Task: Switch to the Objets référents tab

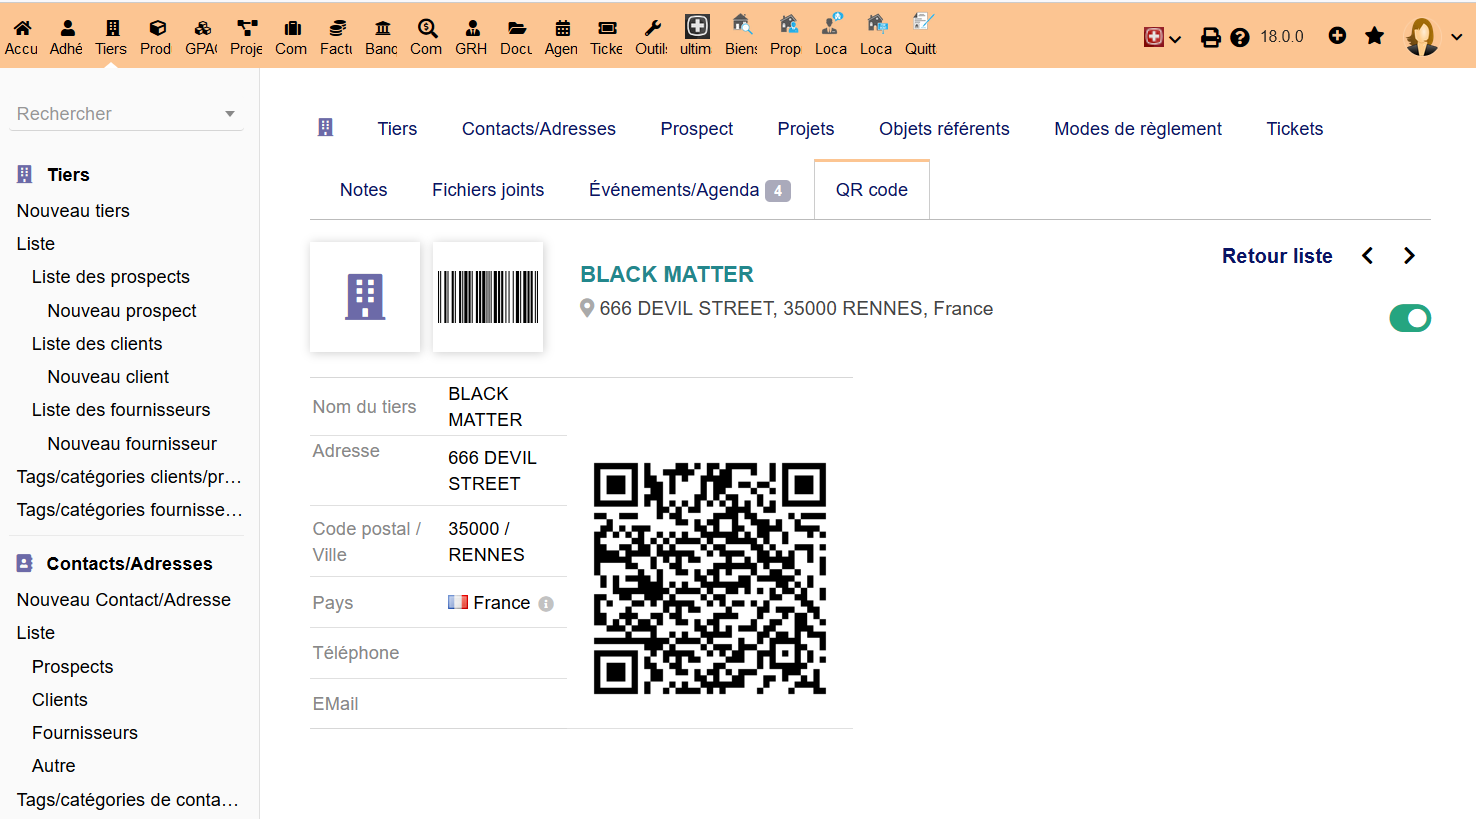Action: click(944, 129)
